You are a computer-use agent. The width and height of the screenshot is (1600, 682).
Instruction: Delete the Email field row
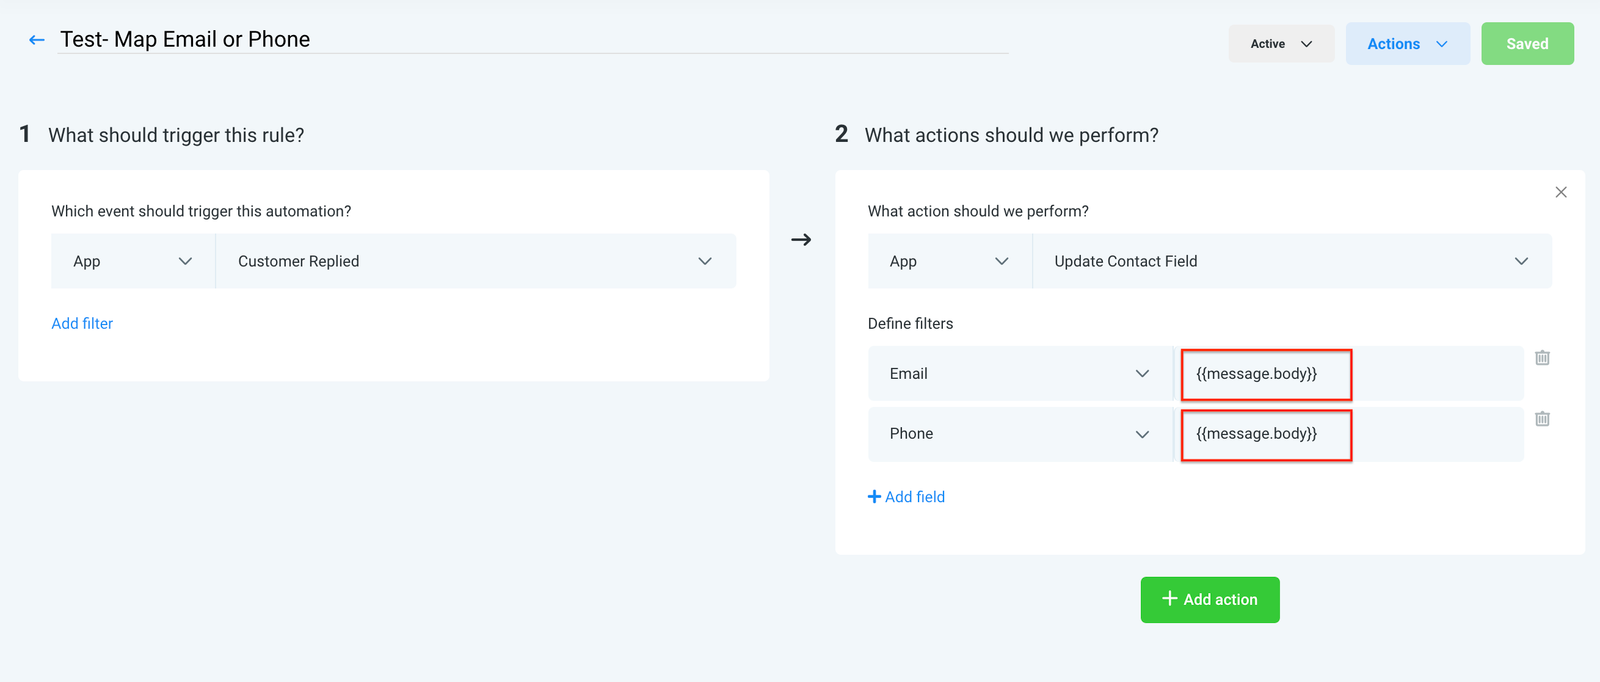tap(1542, 358)
